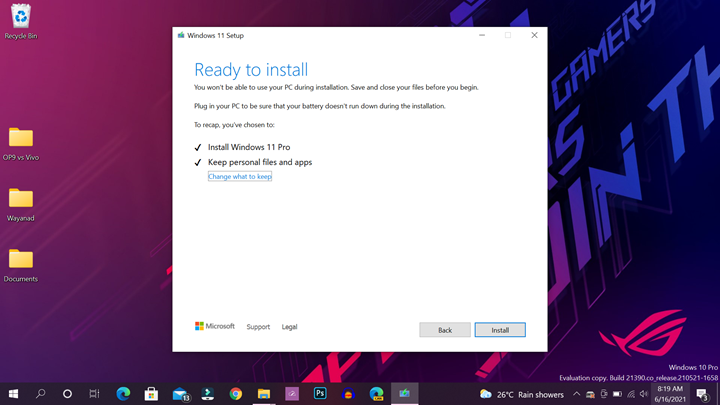
Task: Launch Microsoft Edge from taskbar
Action: click(123, 394)
